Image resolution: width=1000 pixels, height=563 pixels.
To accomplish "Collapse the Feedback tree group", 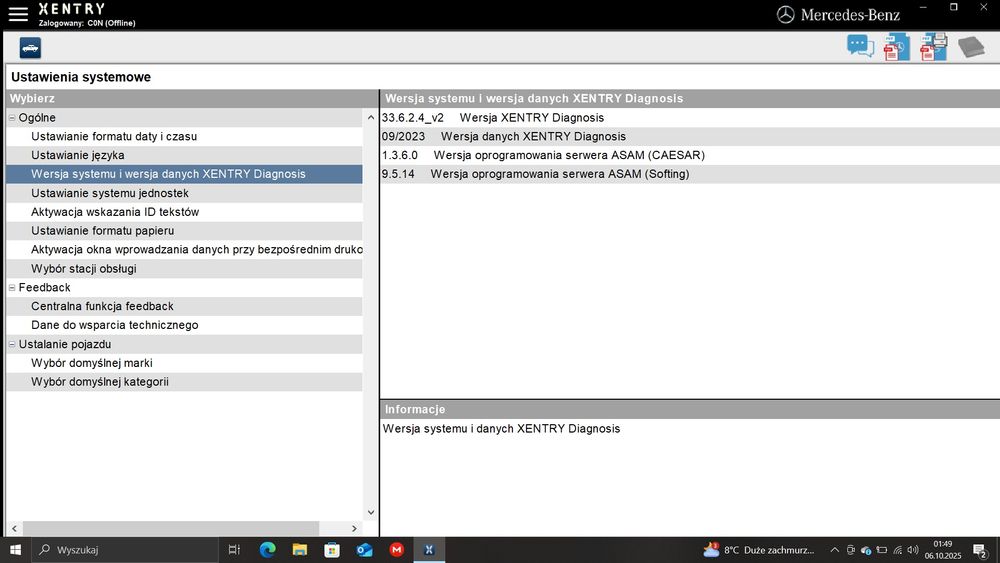I will pyautogui.click(x=11, y=288).
